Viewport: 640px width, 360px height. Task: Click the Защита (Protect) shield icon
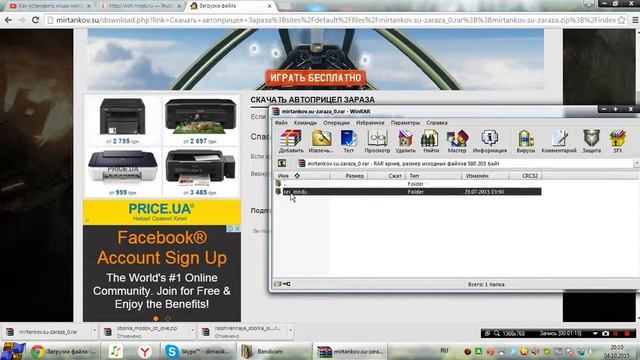(x=591, y=141)
